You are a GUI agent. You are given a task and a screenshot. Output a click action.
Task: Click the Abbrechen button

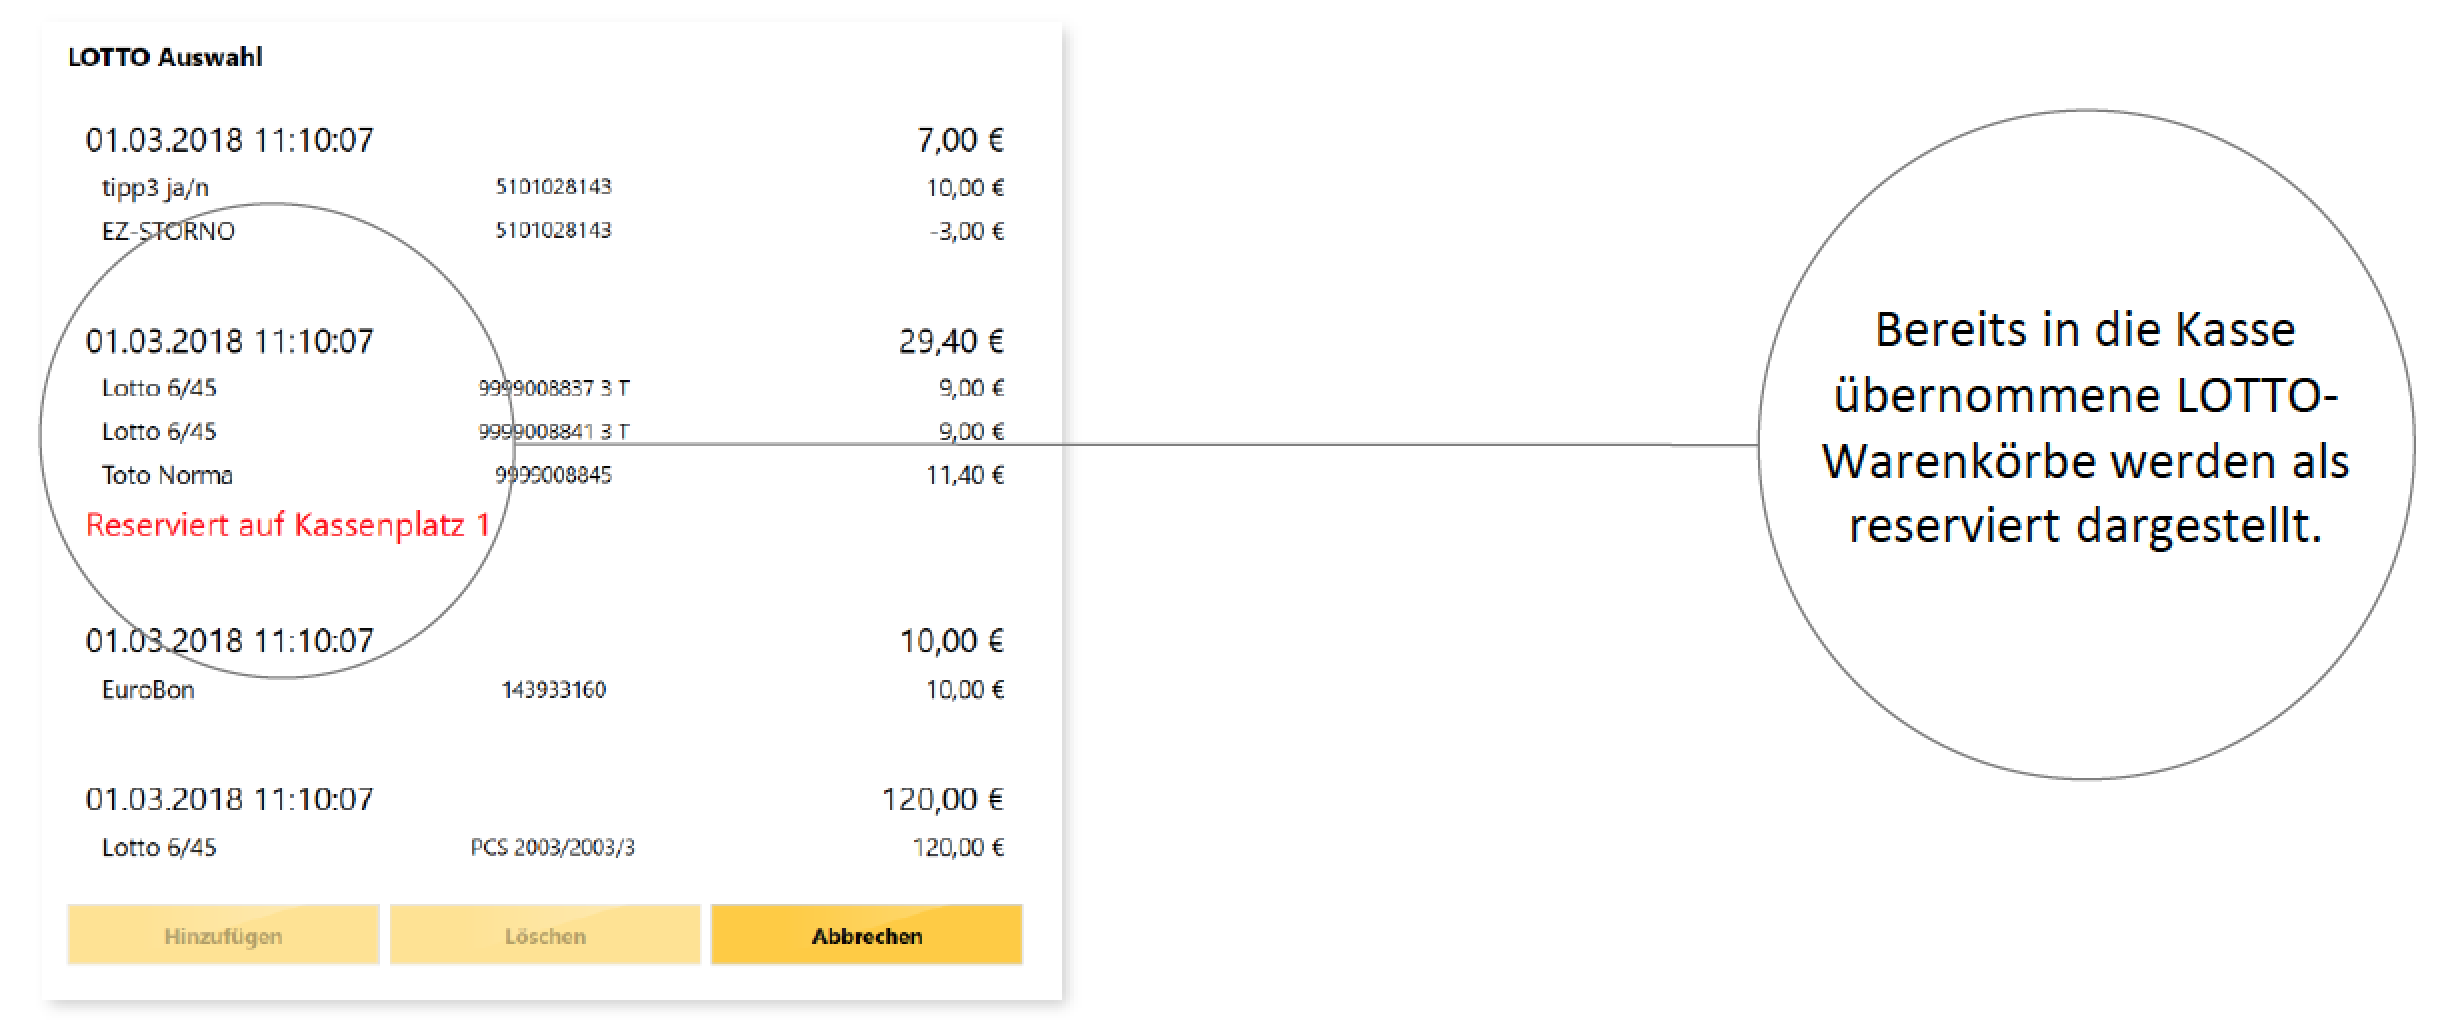[x=867, y=935]
